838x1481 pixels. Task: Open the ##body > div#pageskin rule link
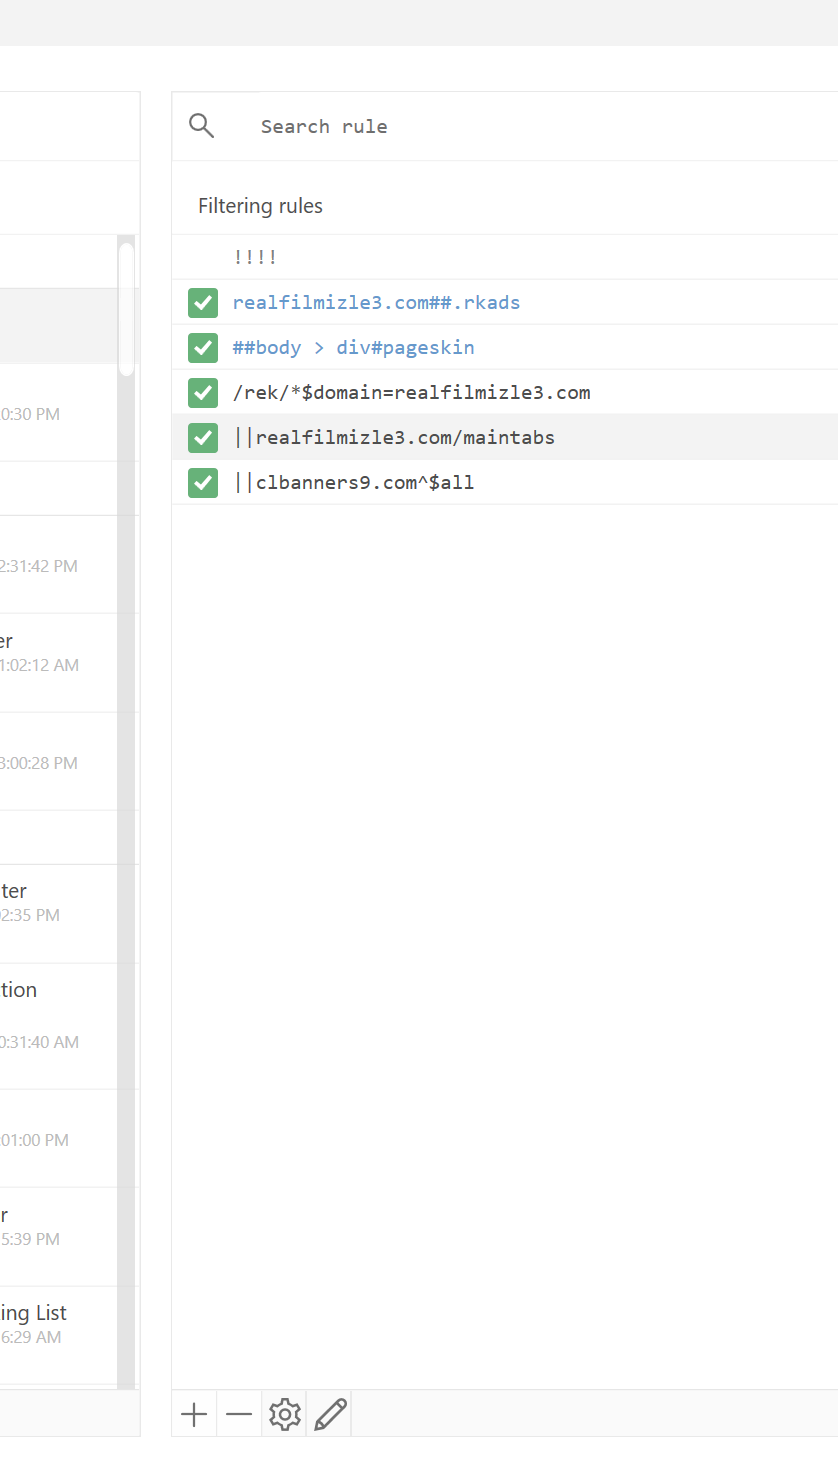353,347
